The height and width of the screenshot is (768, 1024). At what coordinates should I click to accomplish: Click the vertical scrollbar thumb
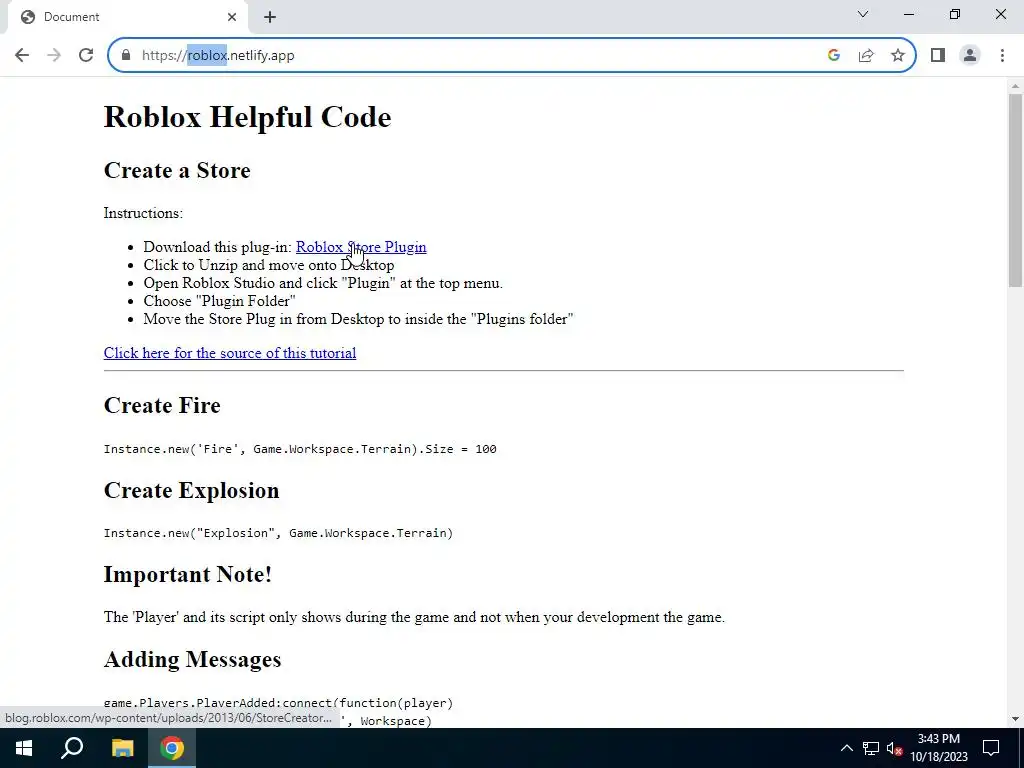pos(1015,189)
